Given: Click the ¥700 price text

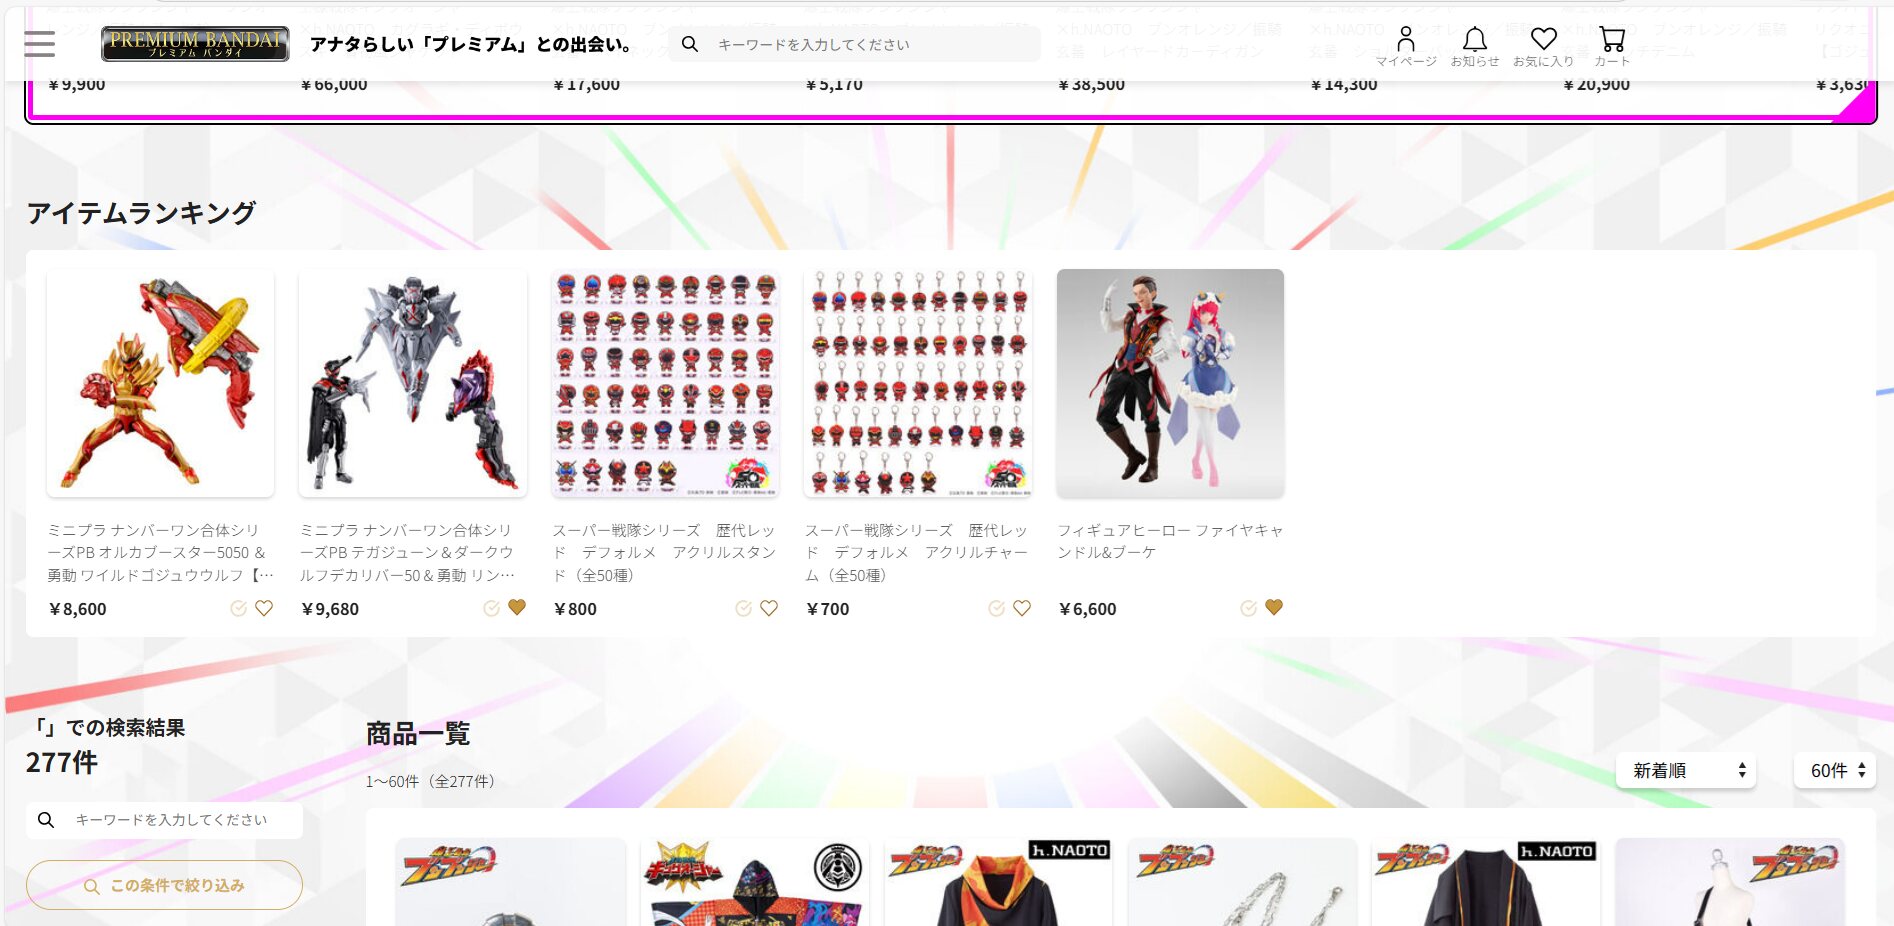Looking at the screenshot, I should pos(828,609).
